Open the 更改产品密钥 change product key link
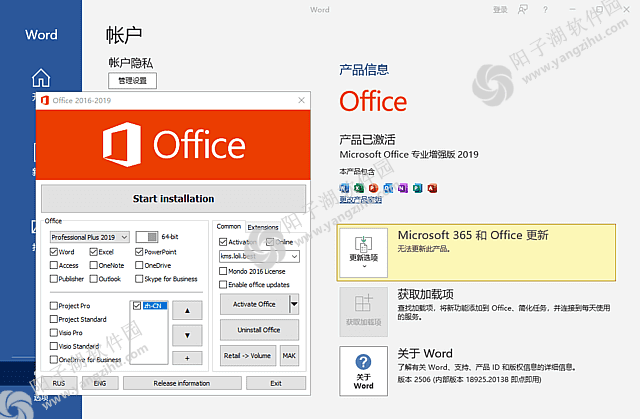 [x=361, y=200]
